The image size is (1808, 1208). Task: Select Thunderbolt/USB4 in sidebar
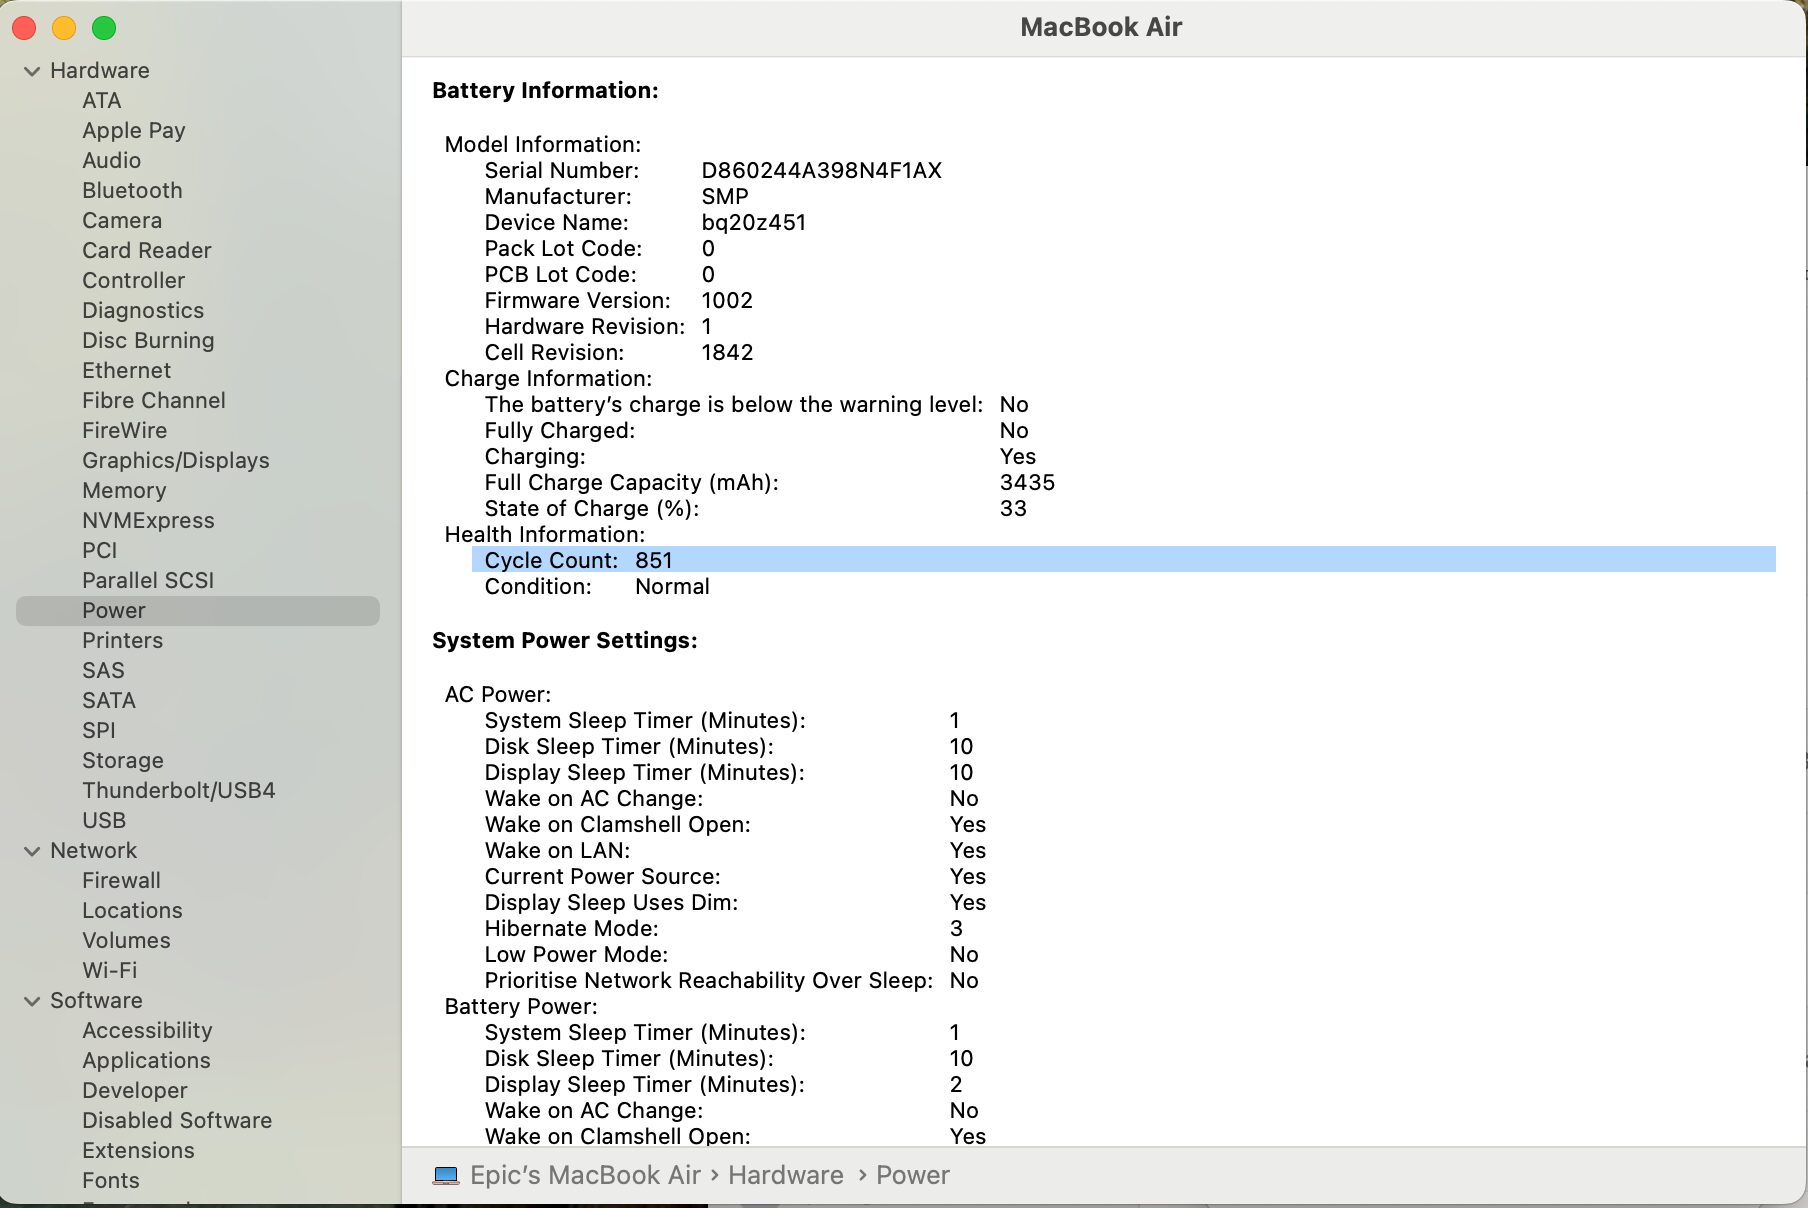(x=178, y=791)
